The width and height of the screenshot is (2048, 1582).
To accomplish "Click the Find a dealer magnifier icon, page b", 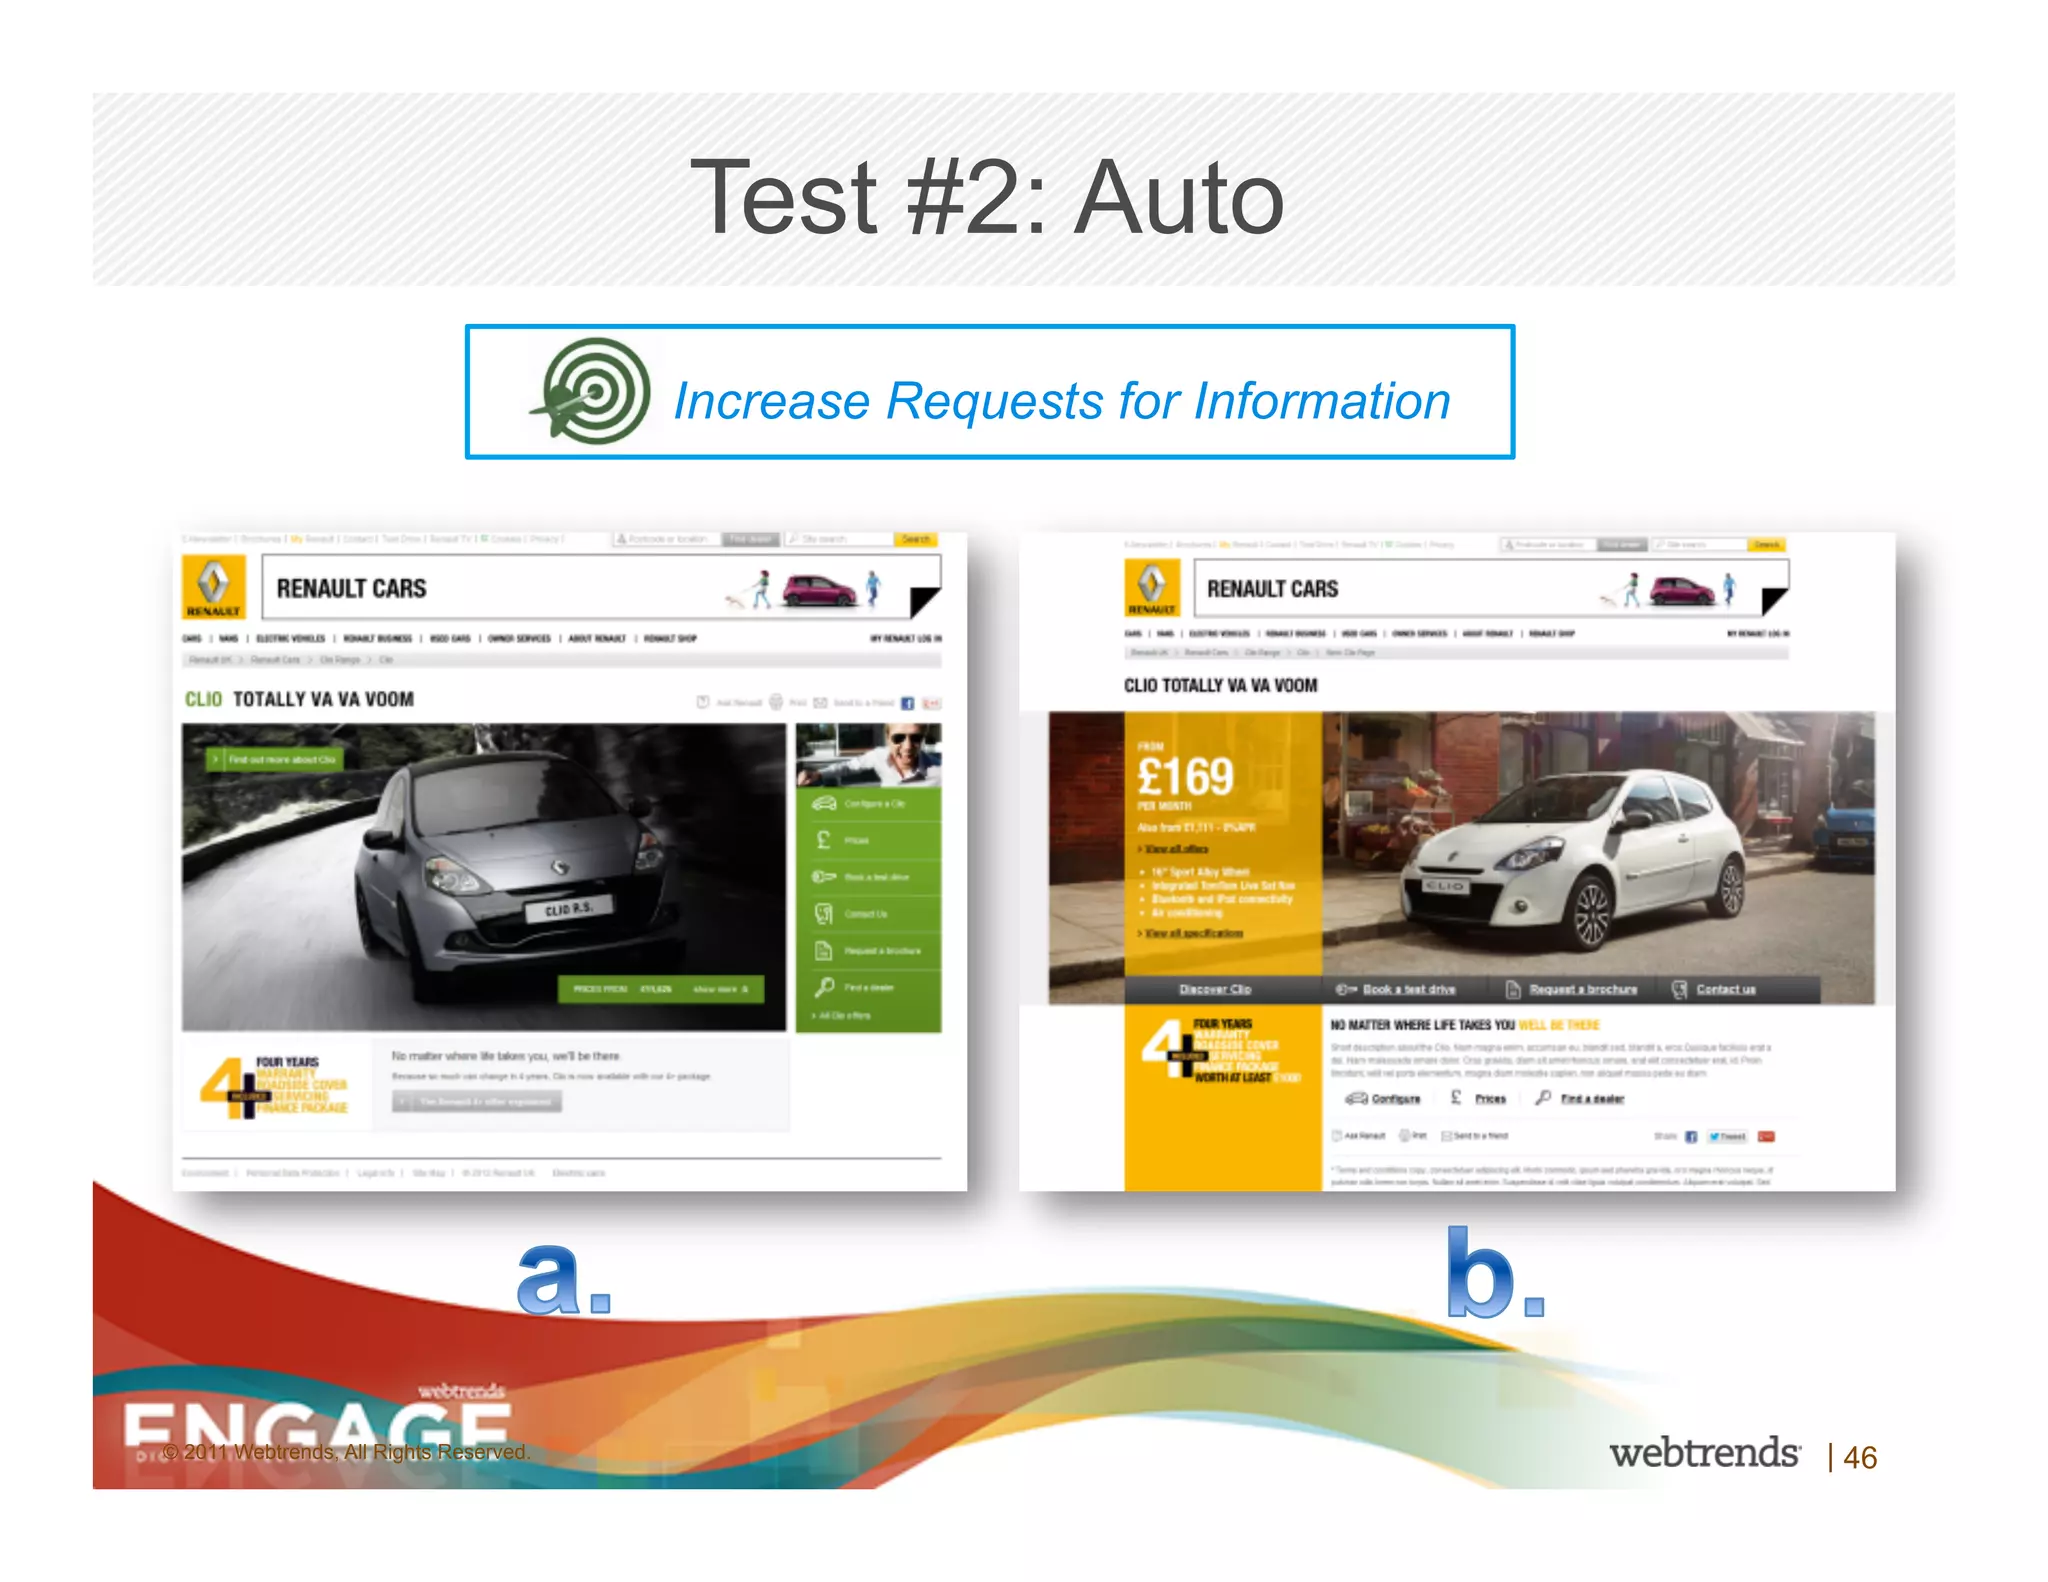I will pyautogui.click(x=1544, y=1097).
